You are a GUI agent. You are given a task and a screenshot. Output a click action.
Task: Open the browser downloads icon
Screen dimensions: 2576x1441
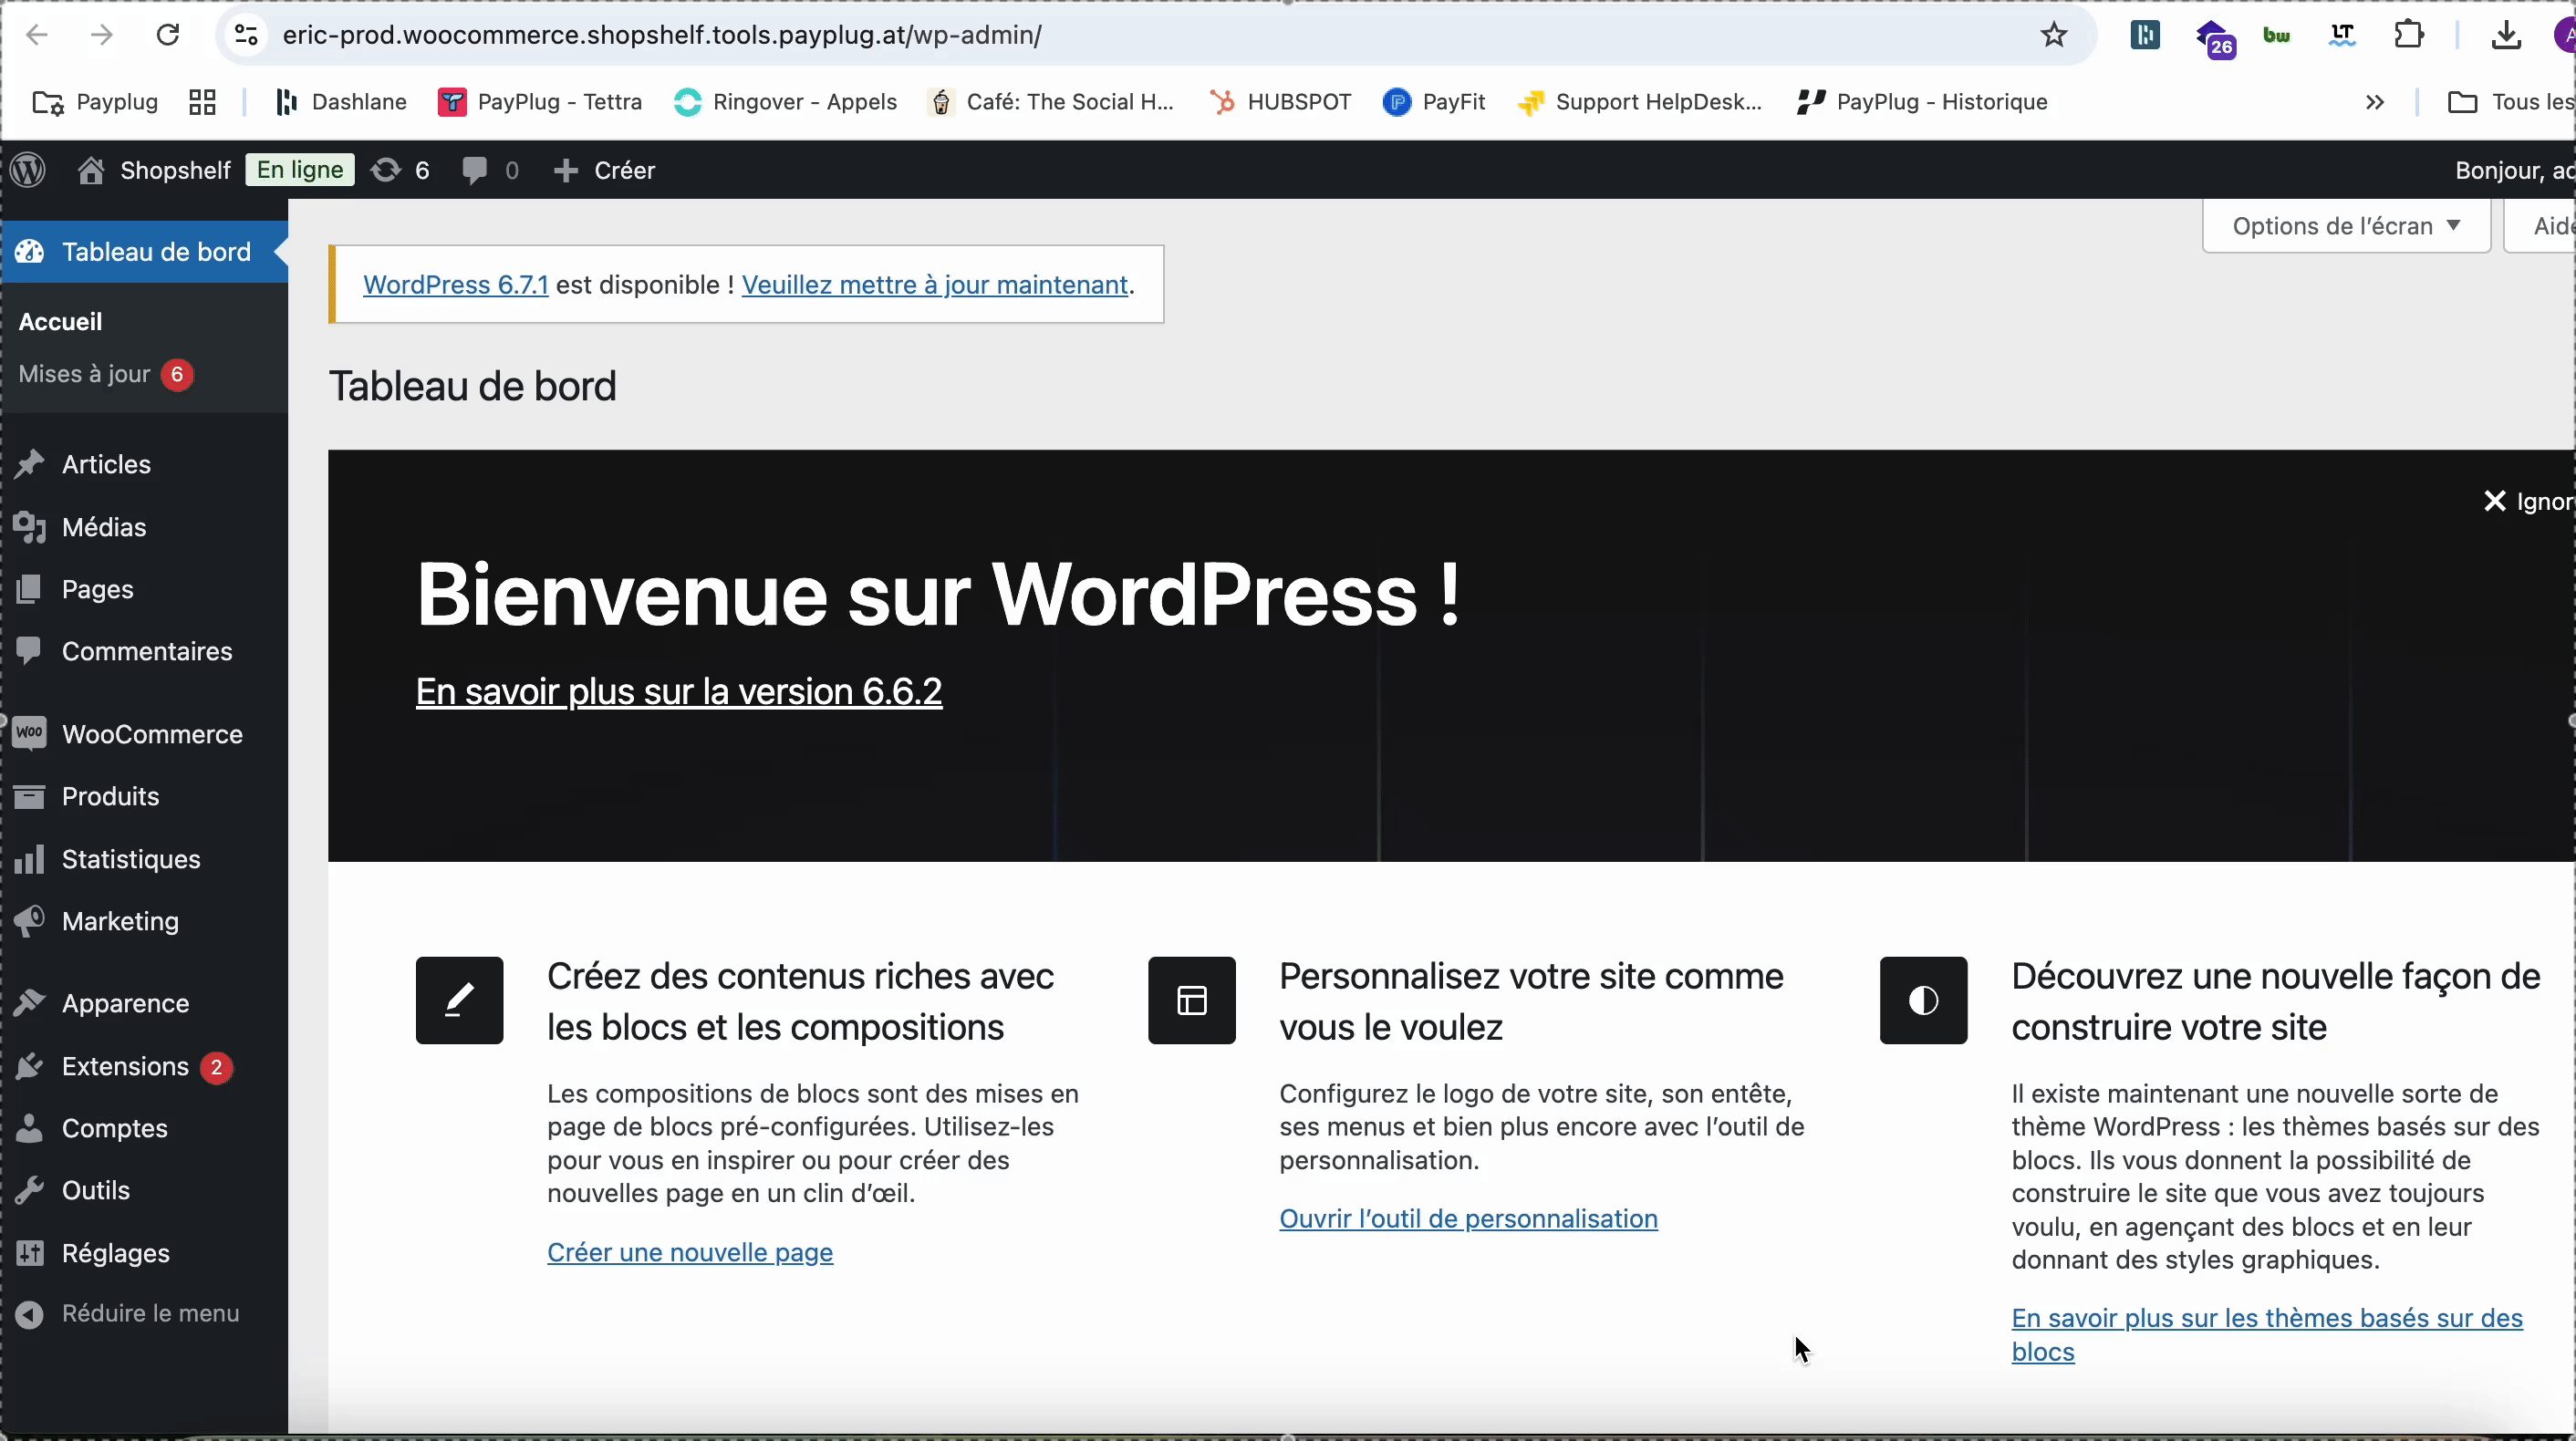[x=2506, y=36]
